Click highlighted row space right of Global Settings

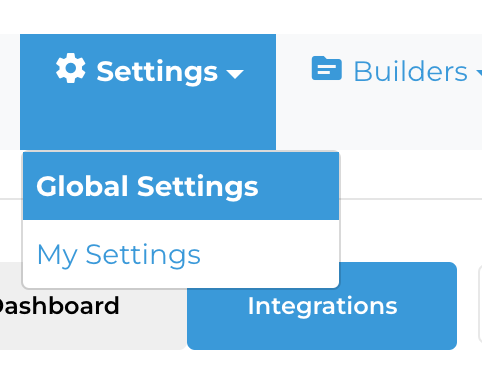coord(298,186)
